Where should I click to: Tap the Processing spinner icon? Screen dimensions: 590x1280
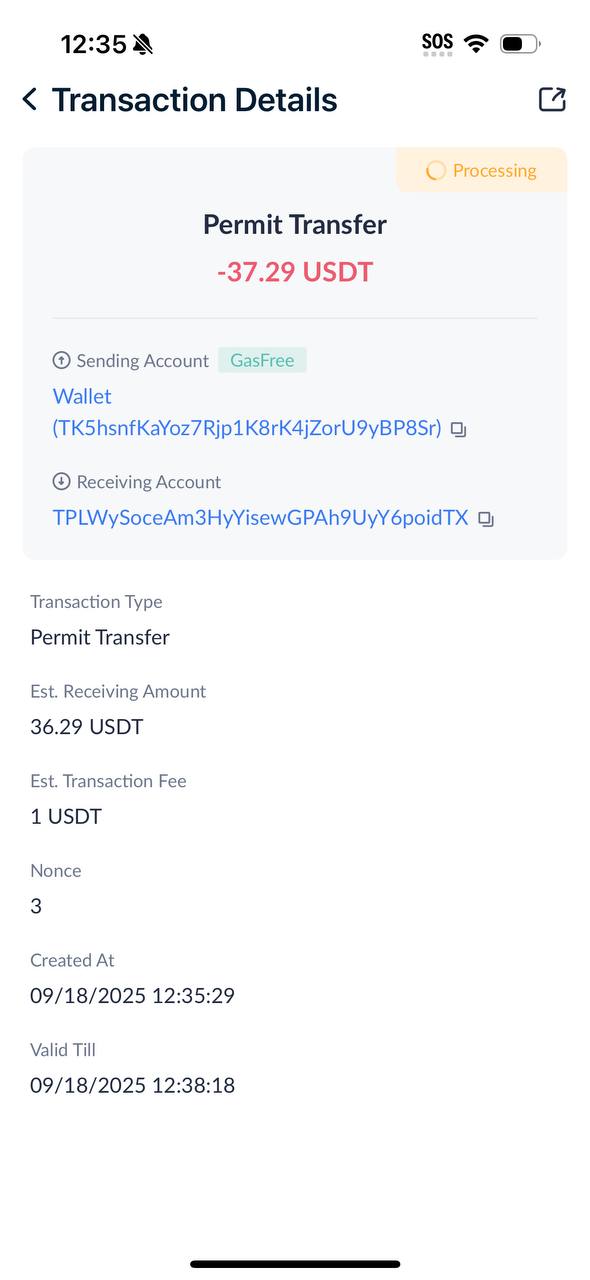coord(435,171)
